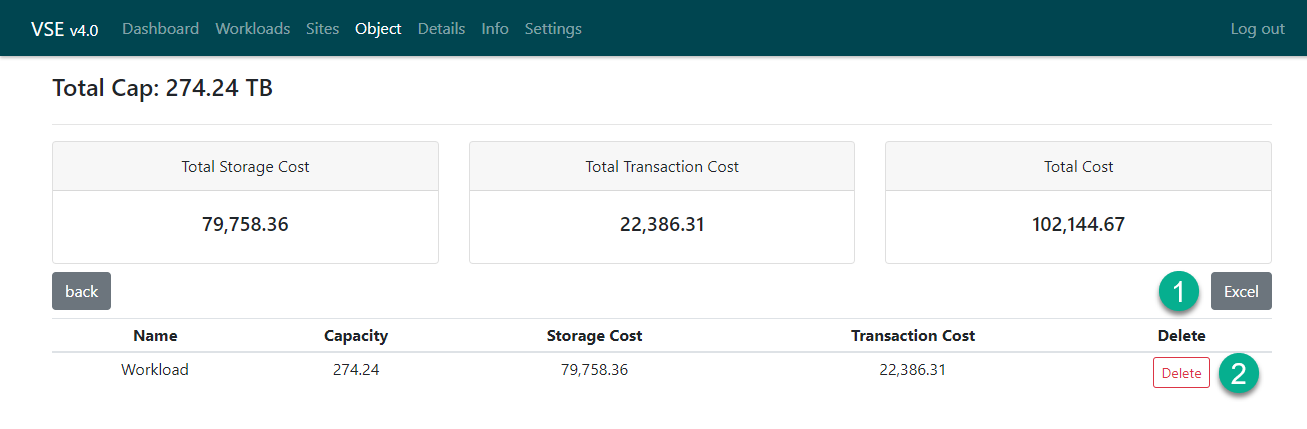Click the Transaction Cost column header
The height and width of the screenshot is (429, 1307).
coord(913,336)
